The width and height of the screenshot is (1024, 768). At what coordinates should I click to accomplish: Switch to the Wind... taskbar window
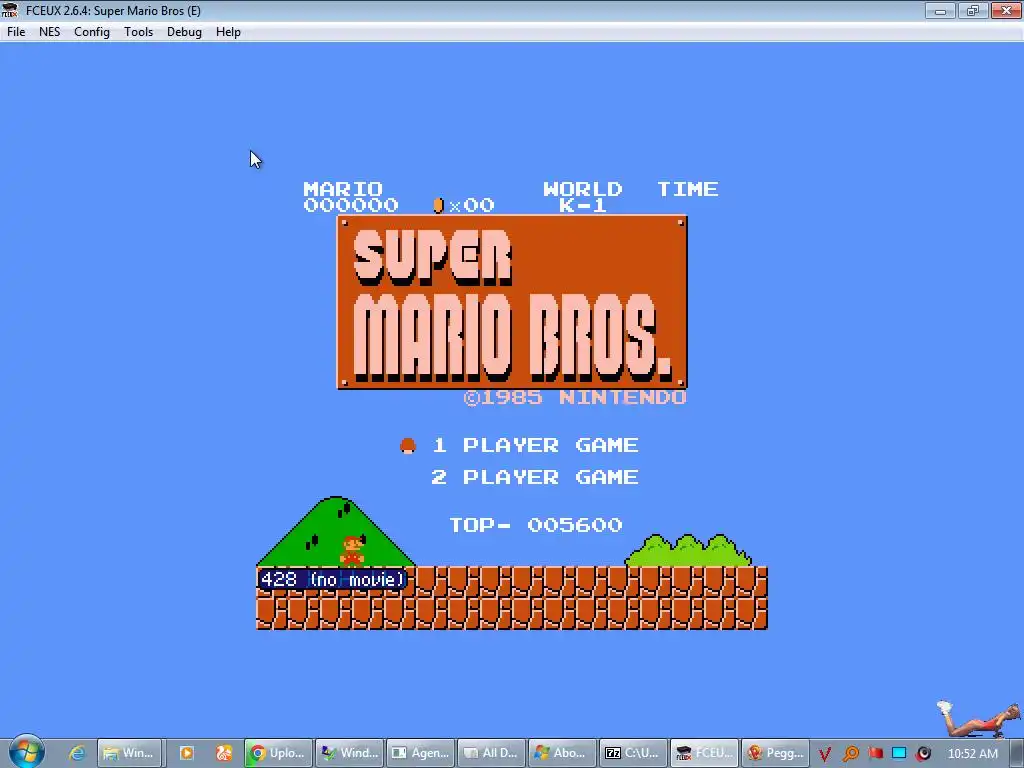[x=350, y=753]
